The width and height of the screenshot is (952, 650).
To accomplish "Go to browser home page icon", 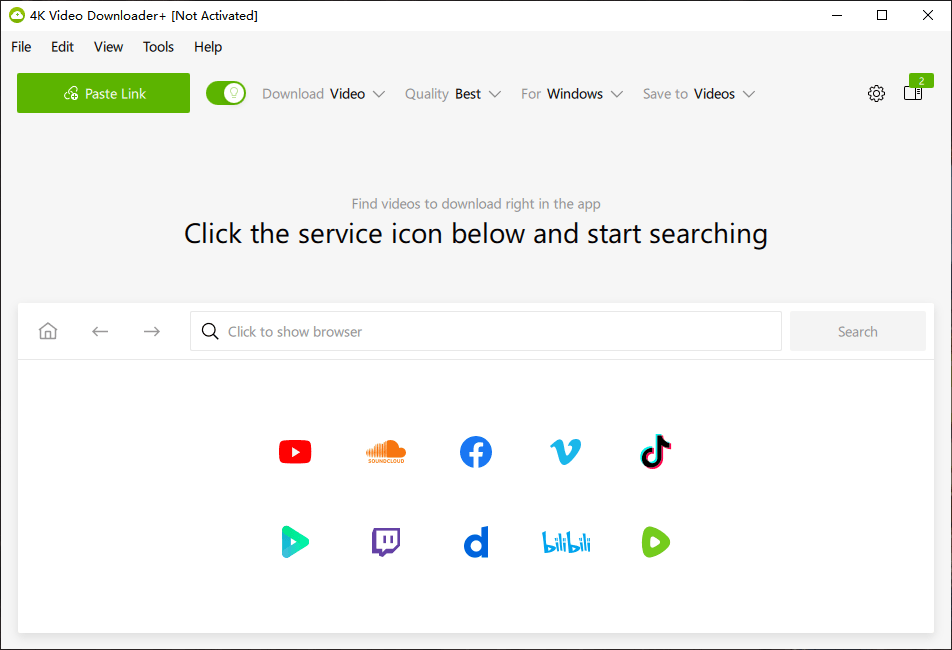I will [x=48, y=331].
